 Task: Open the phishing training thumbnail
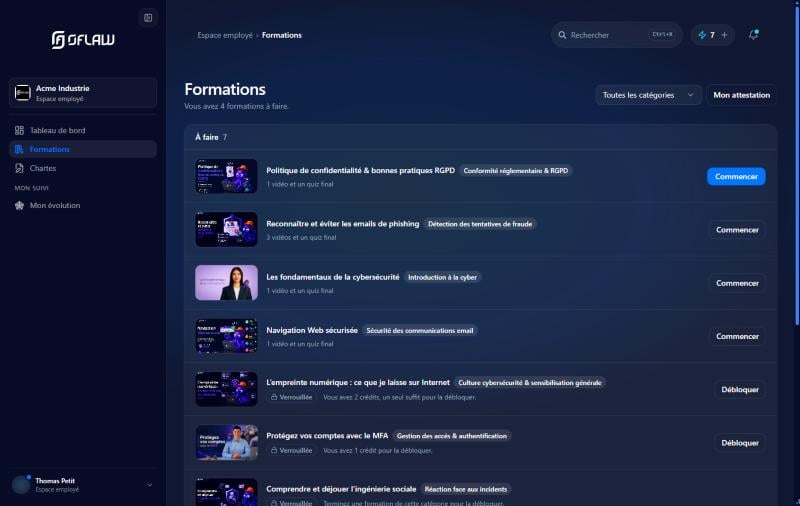click(x=227, y=230)
